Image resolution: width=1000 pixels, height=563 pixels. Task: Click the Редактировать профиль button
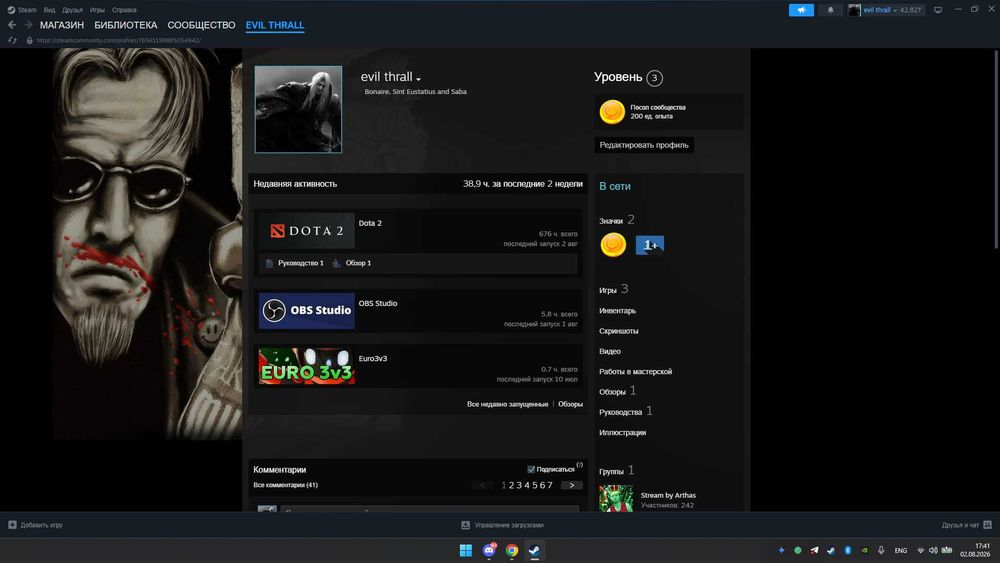click(x=644, y=145)
